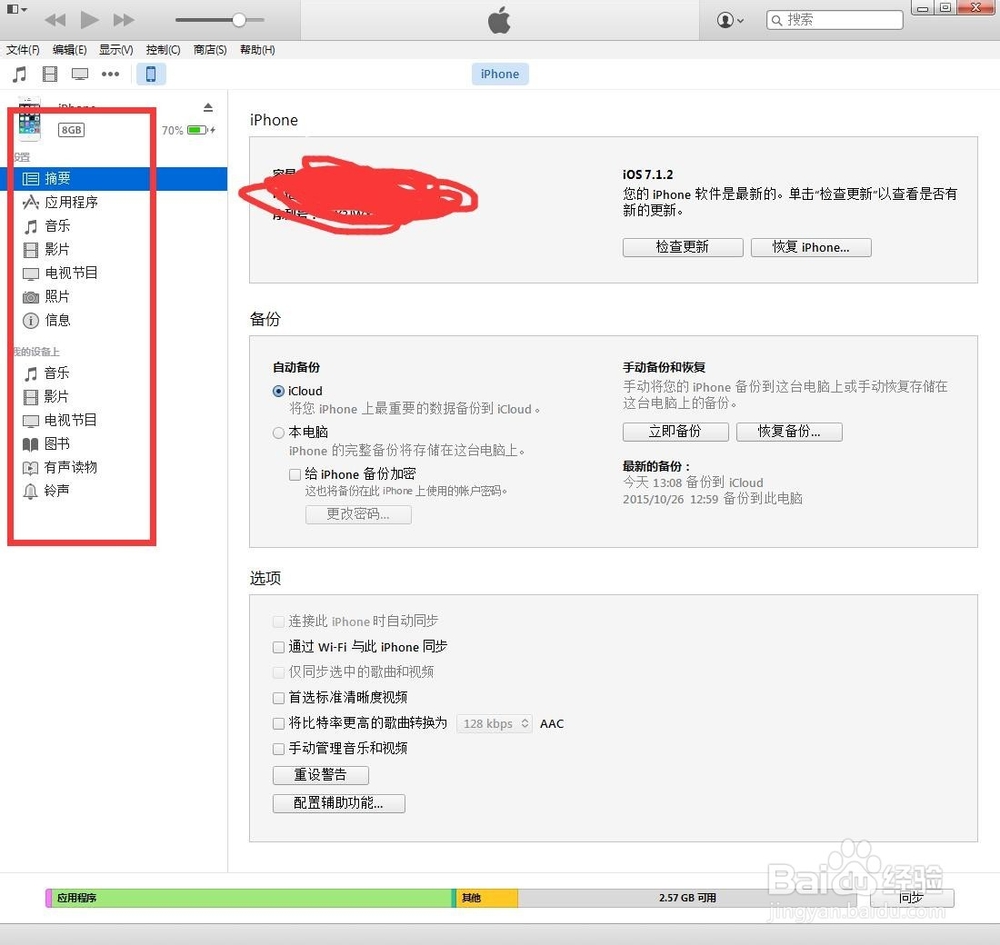Click the 搜索 search field
This screenshot has height=945, width=1000.
[x=834, y=20]
